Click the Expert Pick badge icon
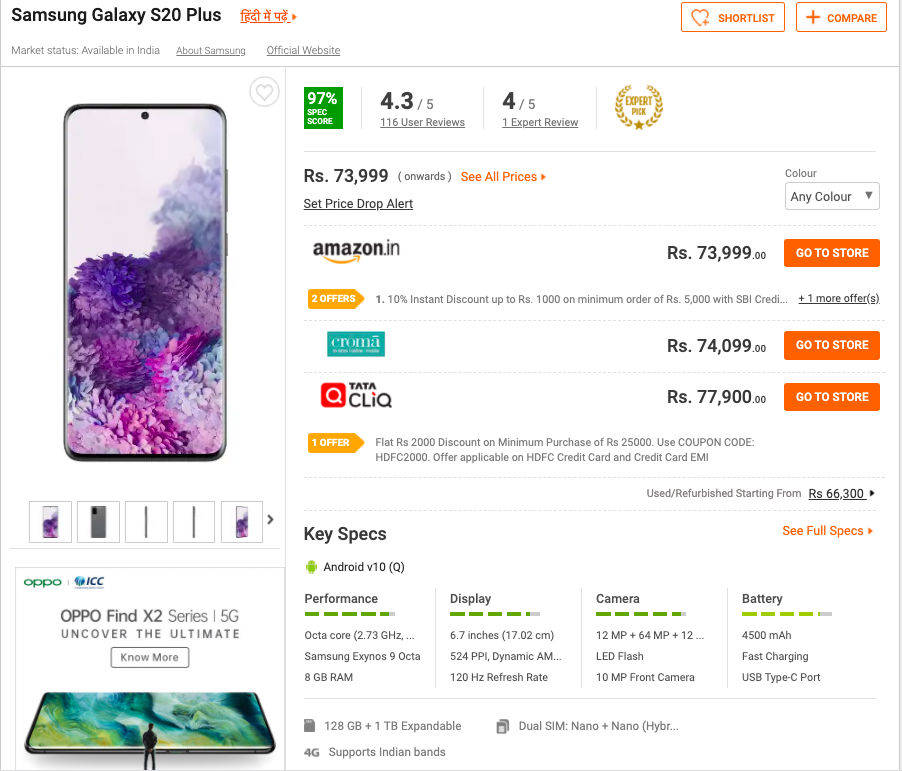 639,106
